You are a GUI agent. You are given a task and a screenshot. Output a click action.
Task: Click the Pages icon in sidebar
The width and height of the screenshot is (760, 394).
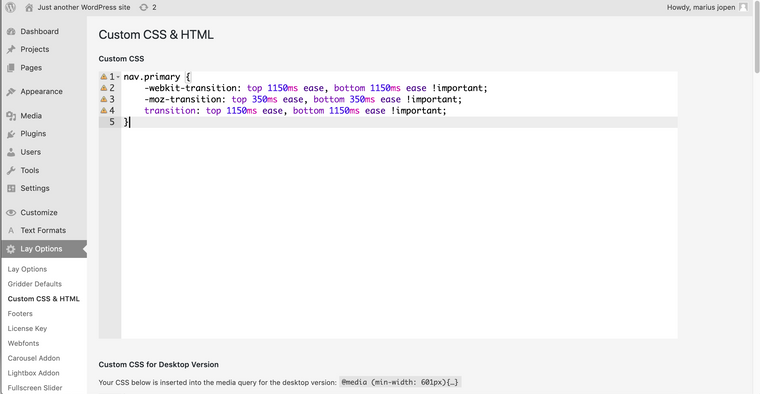[11, 68]
